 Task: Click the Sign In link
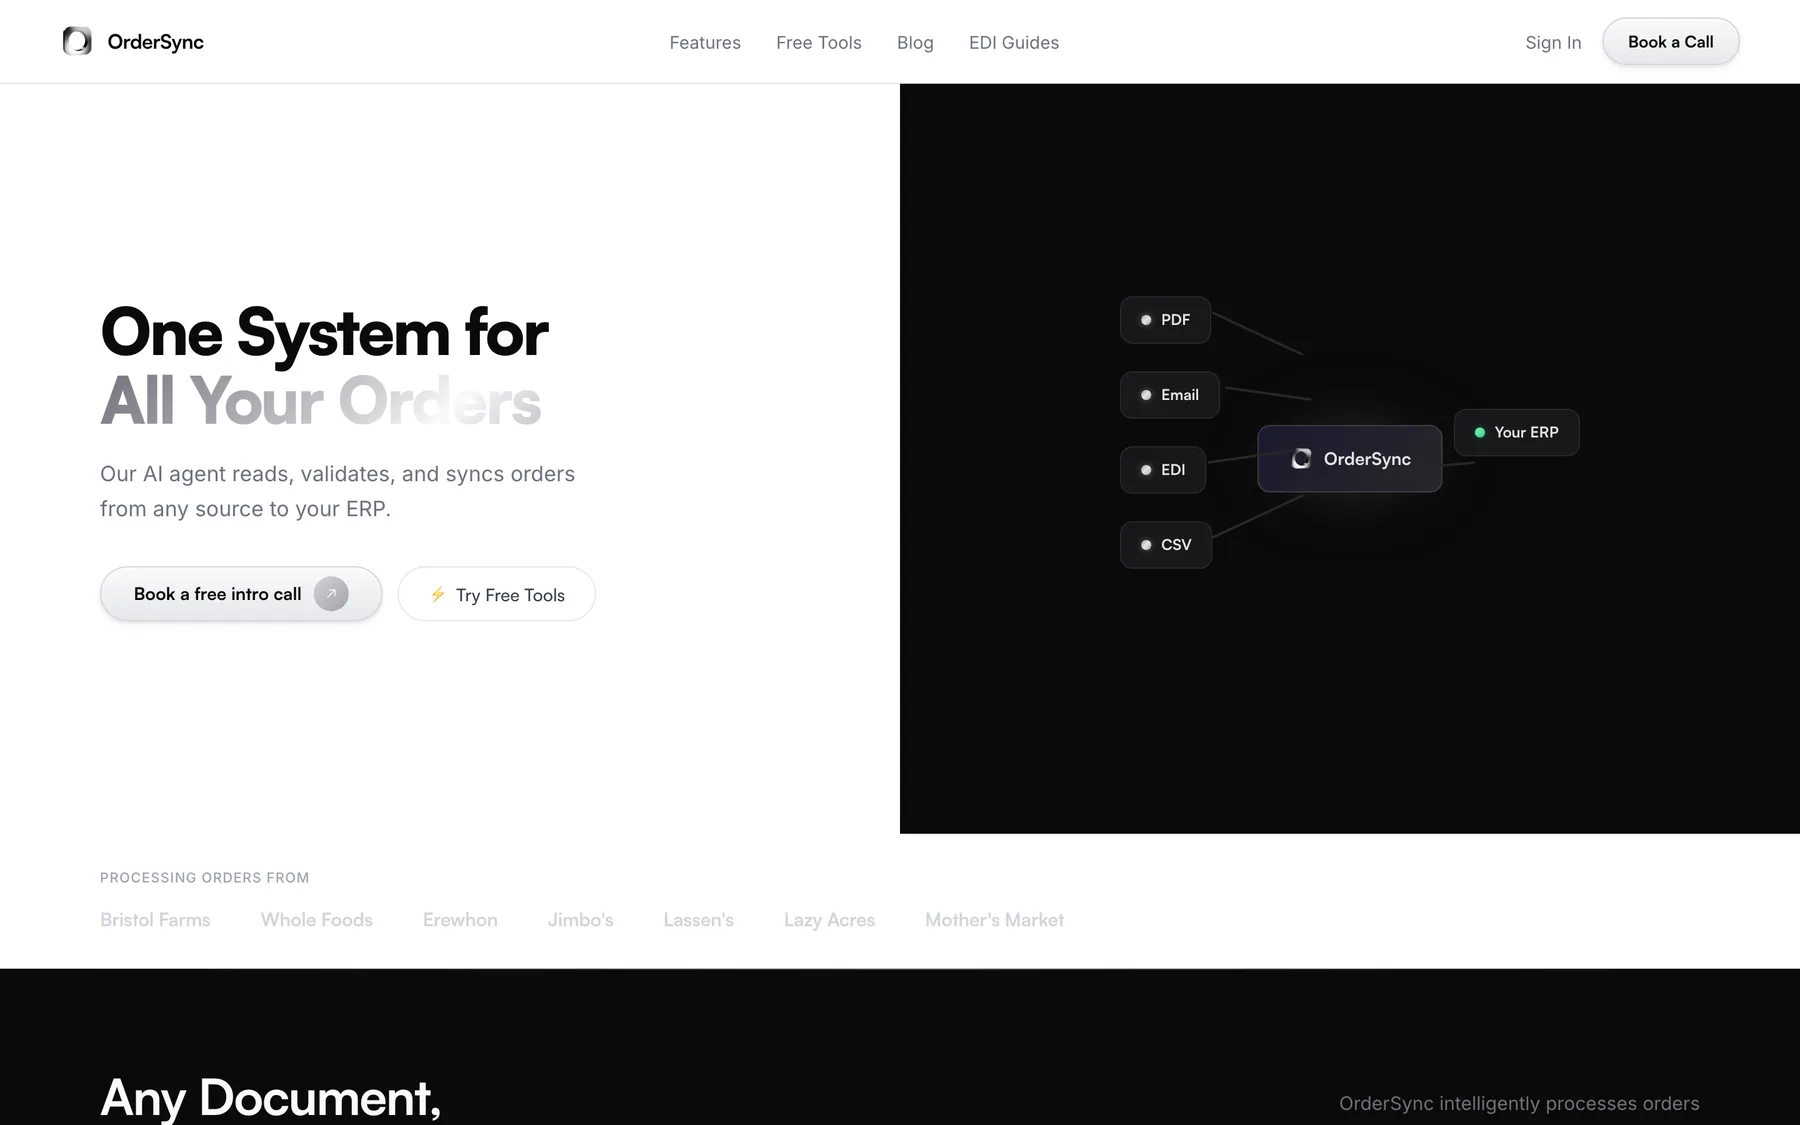1553,42
